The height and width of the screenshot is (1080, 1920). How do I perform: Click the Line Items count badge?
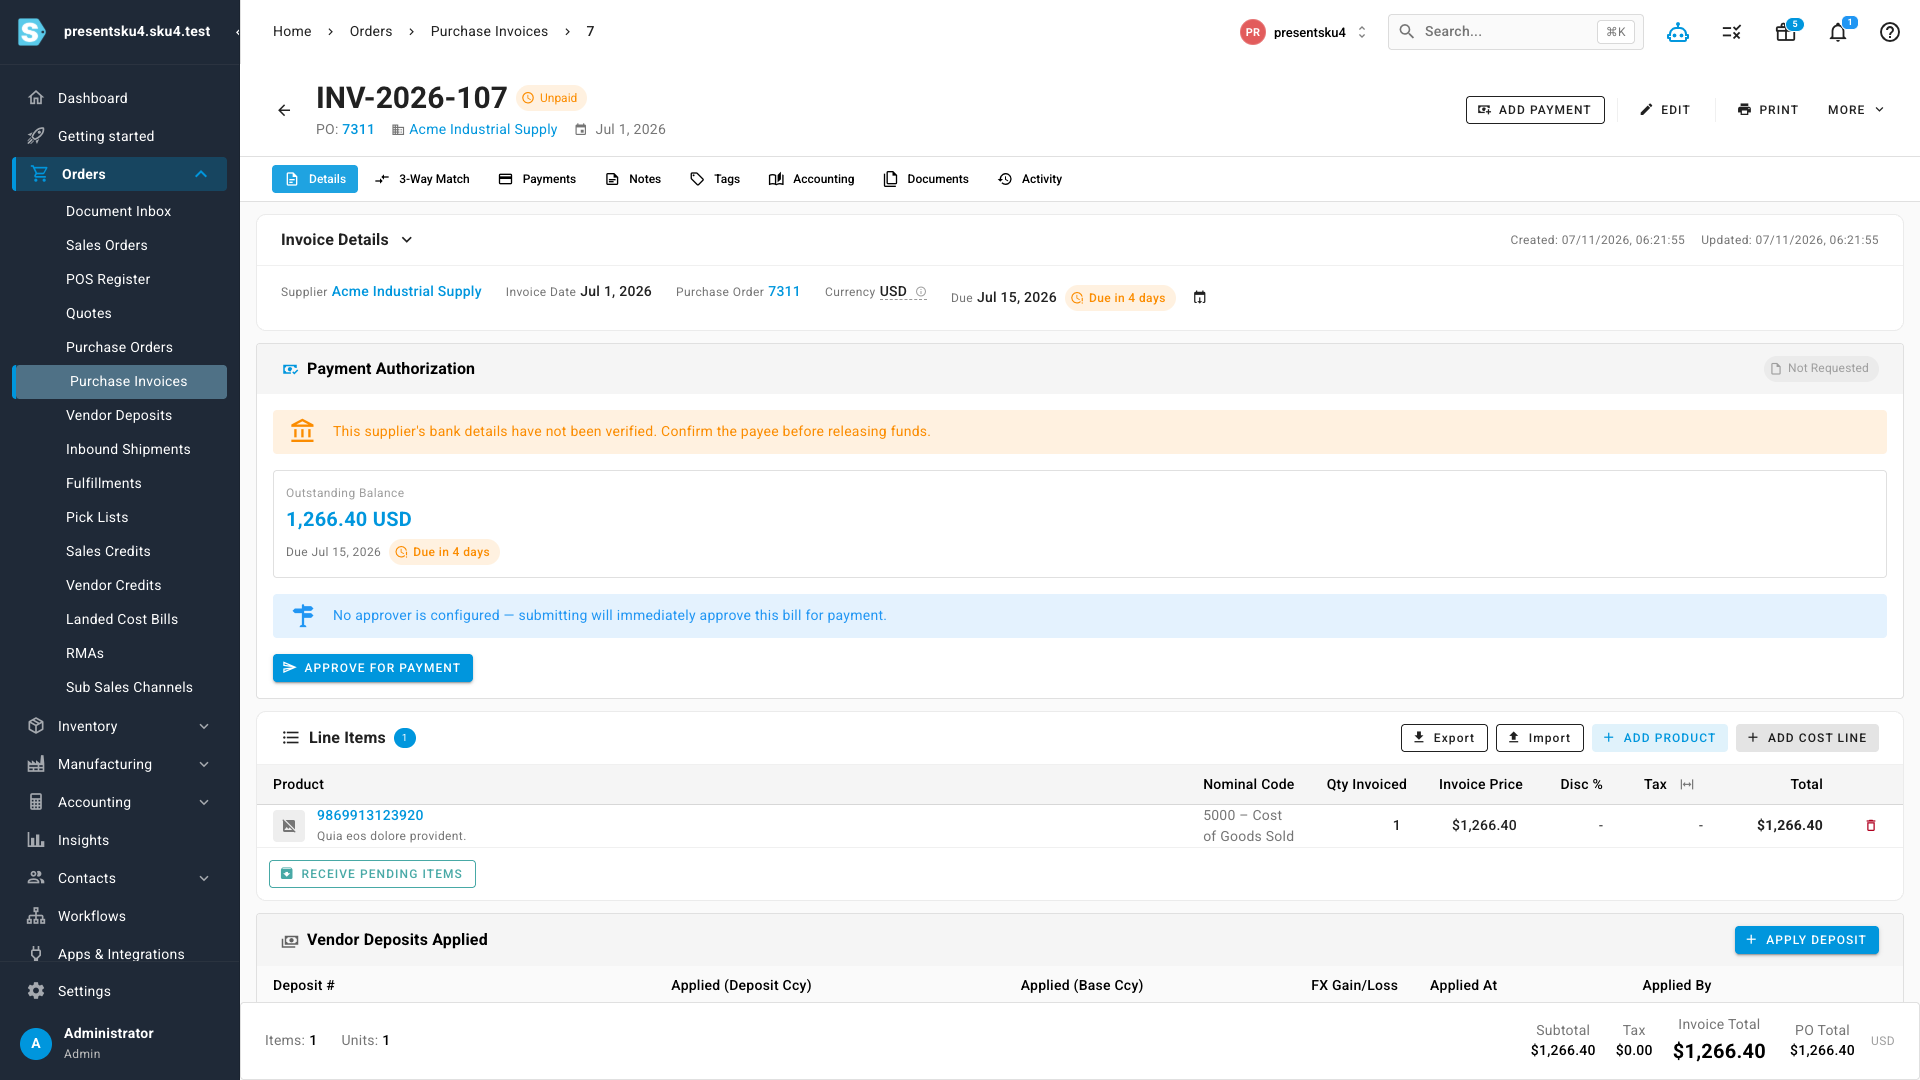point(405,738)
